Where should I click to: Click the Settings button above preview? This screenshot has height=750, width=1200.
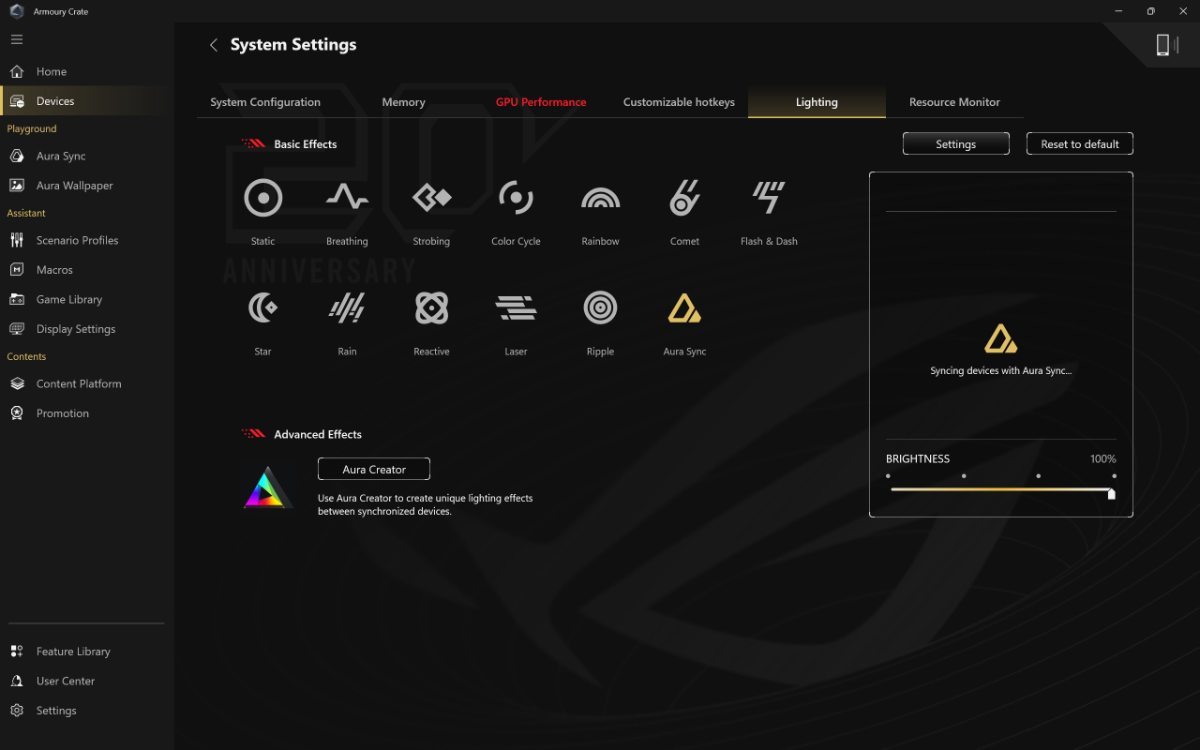point(956,144)
